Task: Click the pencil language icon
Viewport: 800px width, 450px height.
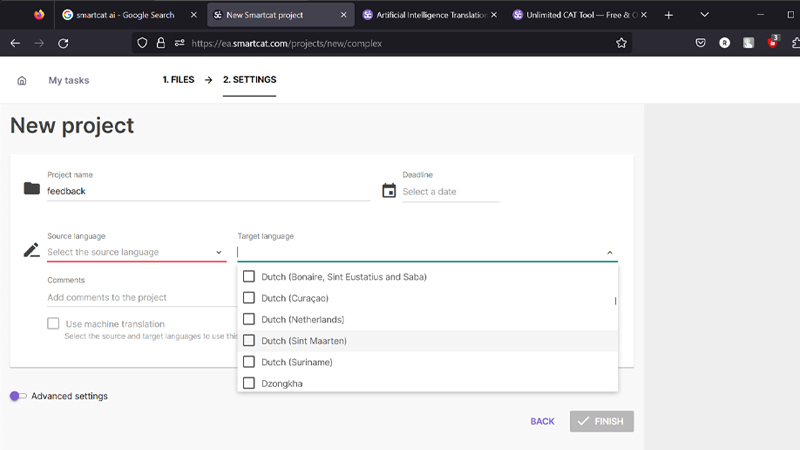Action: 32,250
